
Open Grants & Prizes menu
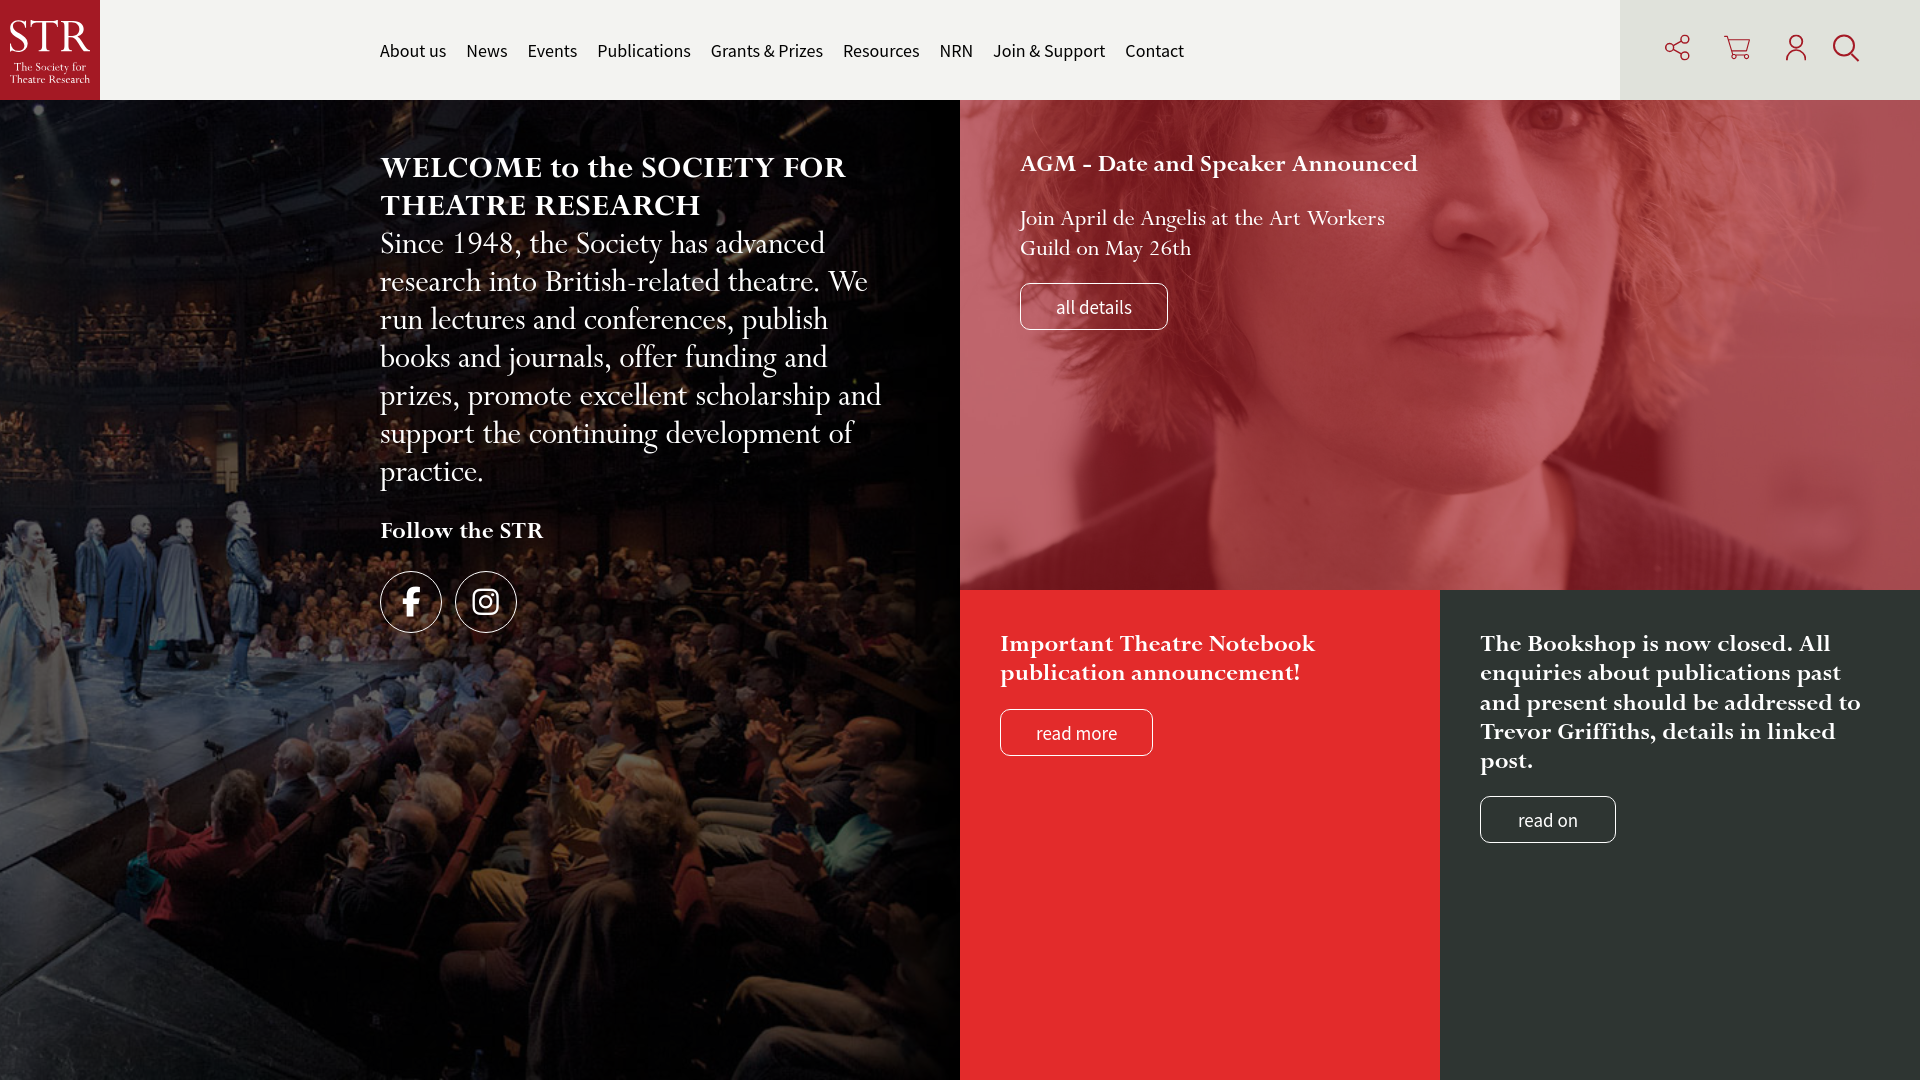[x=767, y=51]
